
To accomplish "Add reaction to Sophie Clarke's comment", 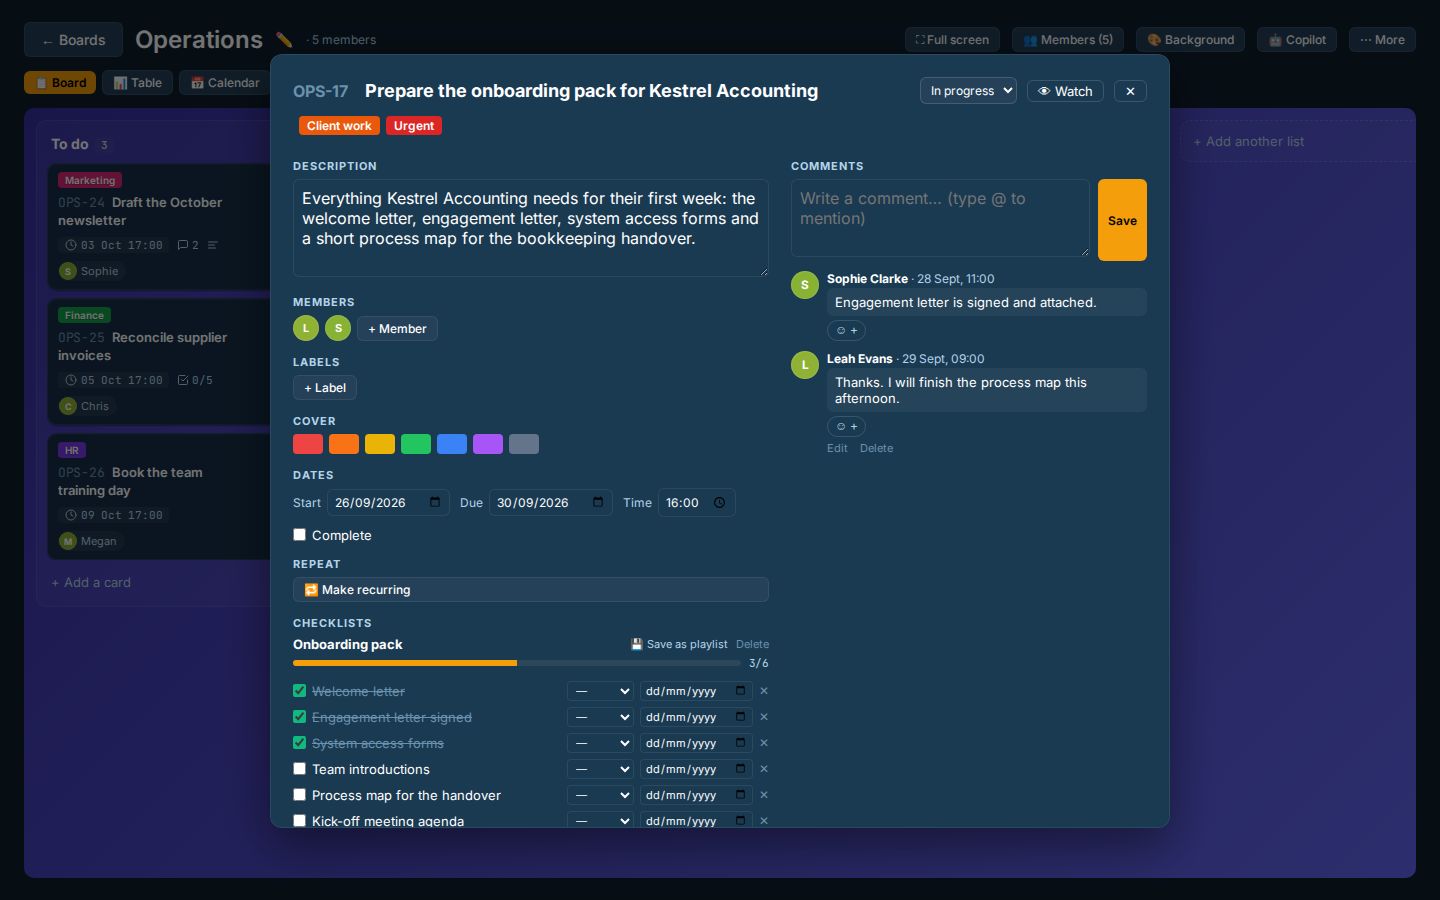I will pos(846,330).
